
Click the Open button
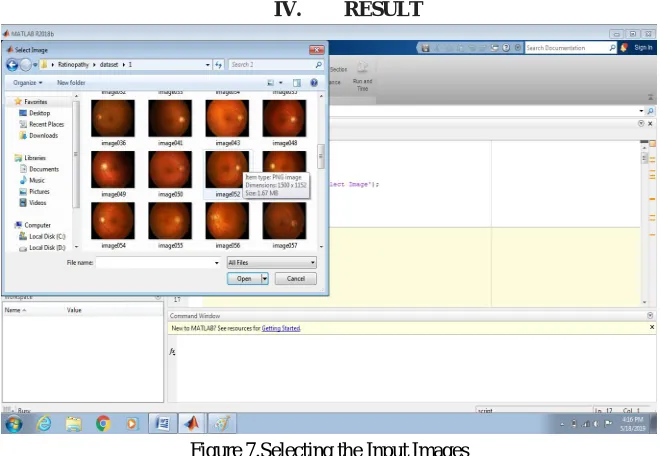(x=244, y=279)
